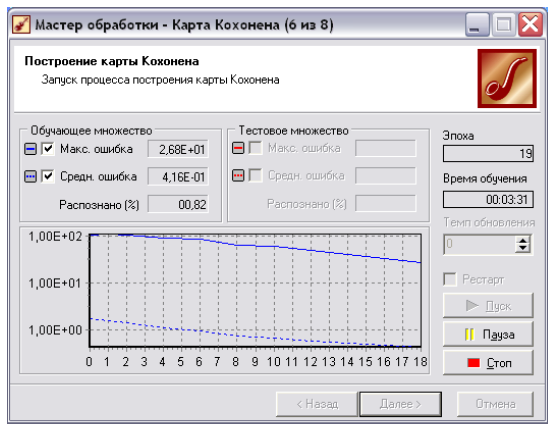Click the 1,00E+00 axis label on the chart
The width and height of the screenshot is (557, 426).
click(55, 330)
